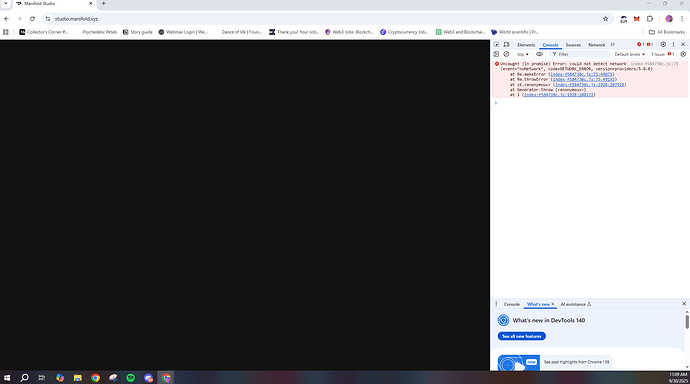The height and width of the screenshot is (384, 690).
Task: Open console settings gear icon
Action: click(683, 54)
